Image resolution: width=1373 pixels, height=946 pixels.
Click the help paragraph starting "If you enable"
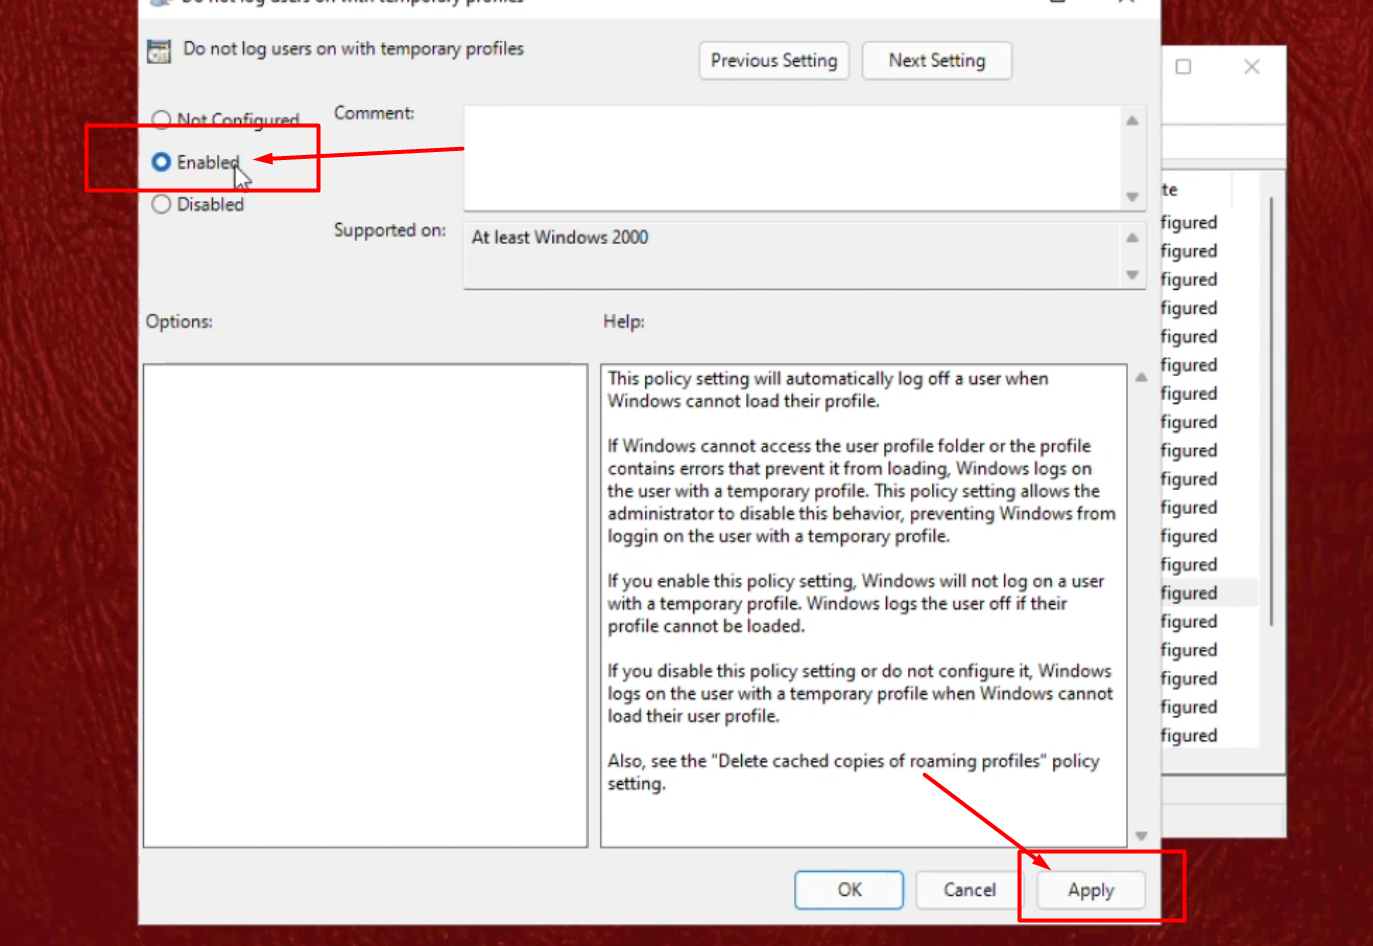coord(856,604)
